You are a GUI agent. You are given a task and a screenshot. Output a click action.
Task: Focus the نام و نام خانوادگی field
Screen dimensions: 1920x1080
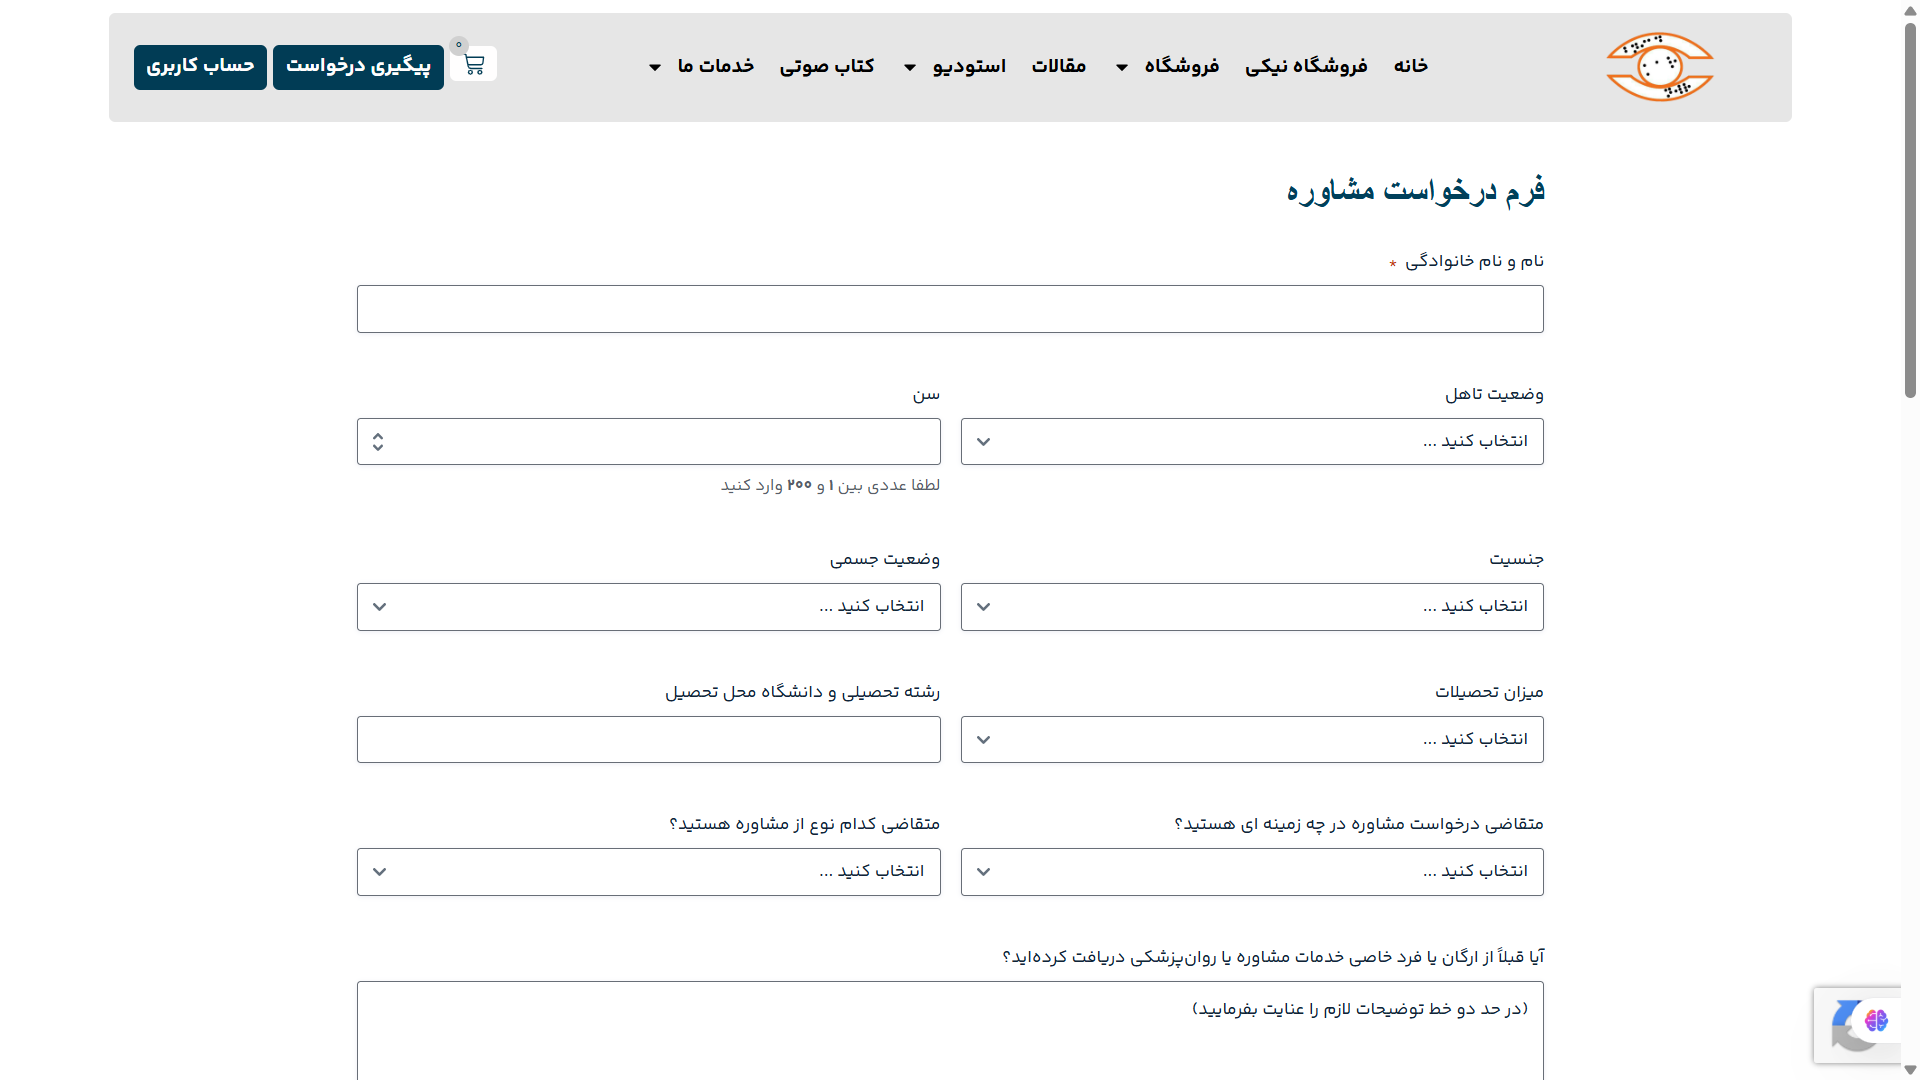[x=950, y=309]
